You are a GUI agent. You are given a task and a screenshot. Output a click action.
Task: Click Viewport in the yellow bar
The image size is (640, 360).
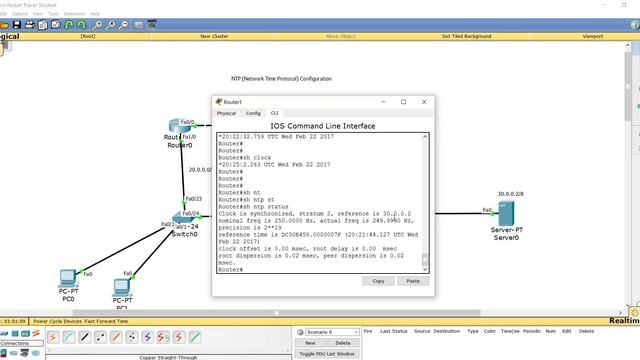pyautogui.click(x=593, y=36)
